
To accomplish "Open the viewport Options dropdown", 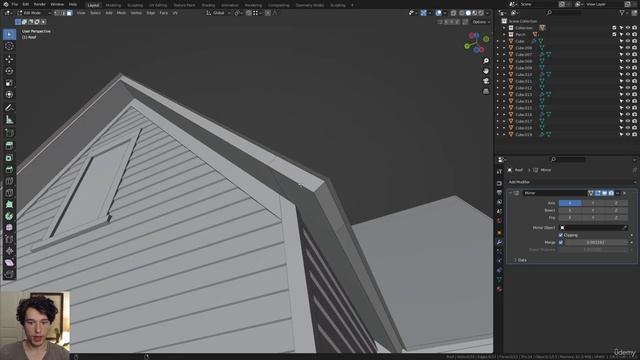I will [x=481, y=22].
